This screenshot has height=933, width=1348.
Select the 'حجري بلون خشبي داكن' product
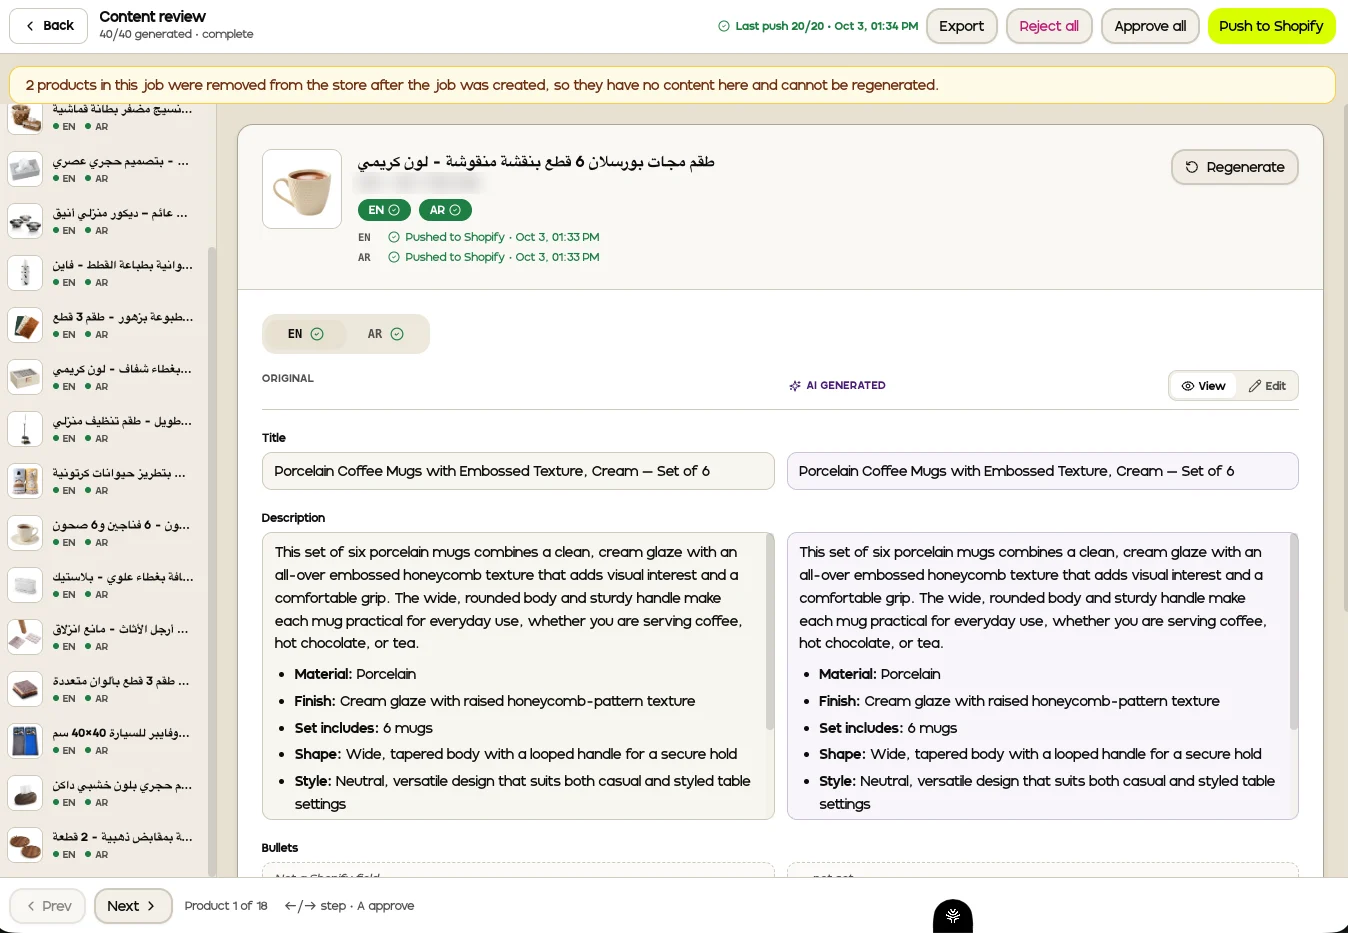tap(105, 793)
